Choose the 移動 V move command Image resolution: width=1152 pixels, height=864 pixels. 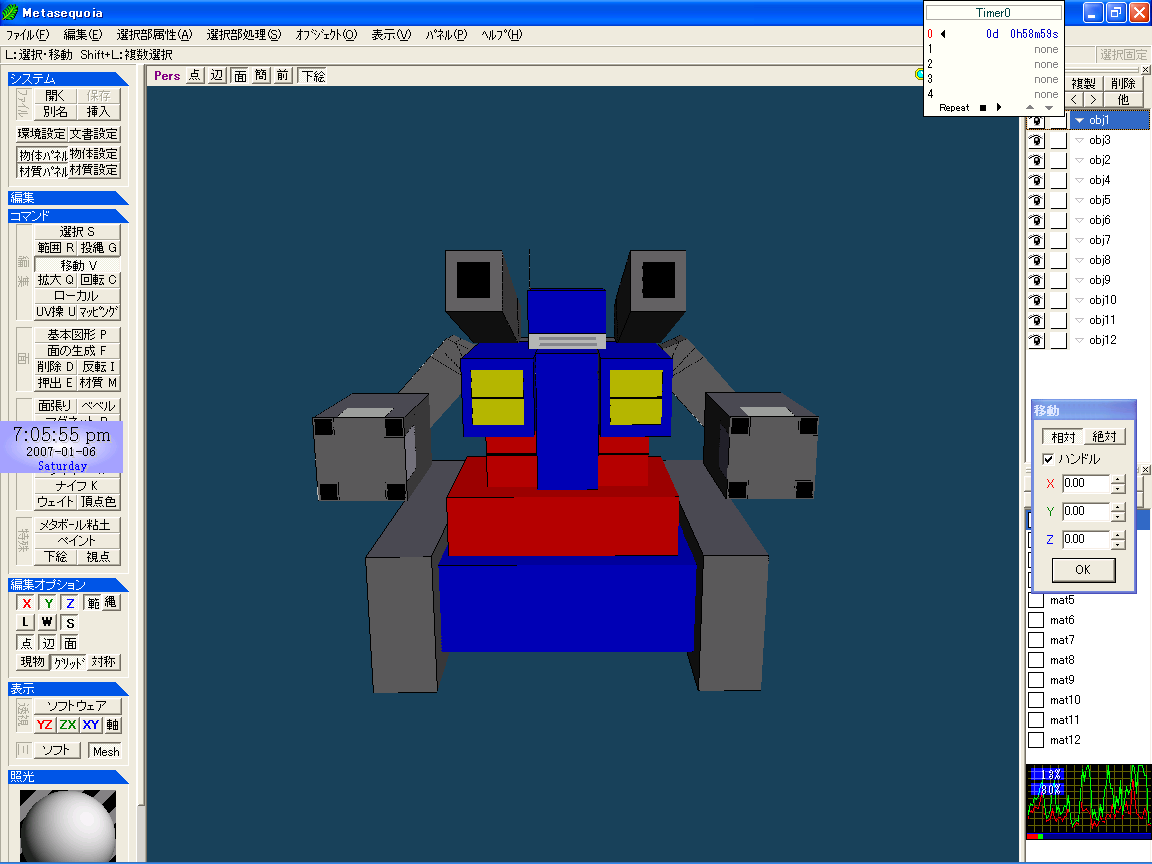pos(77,264)
